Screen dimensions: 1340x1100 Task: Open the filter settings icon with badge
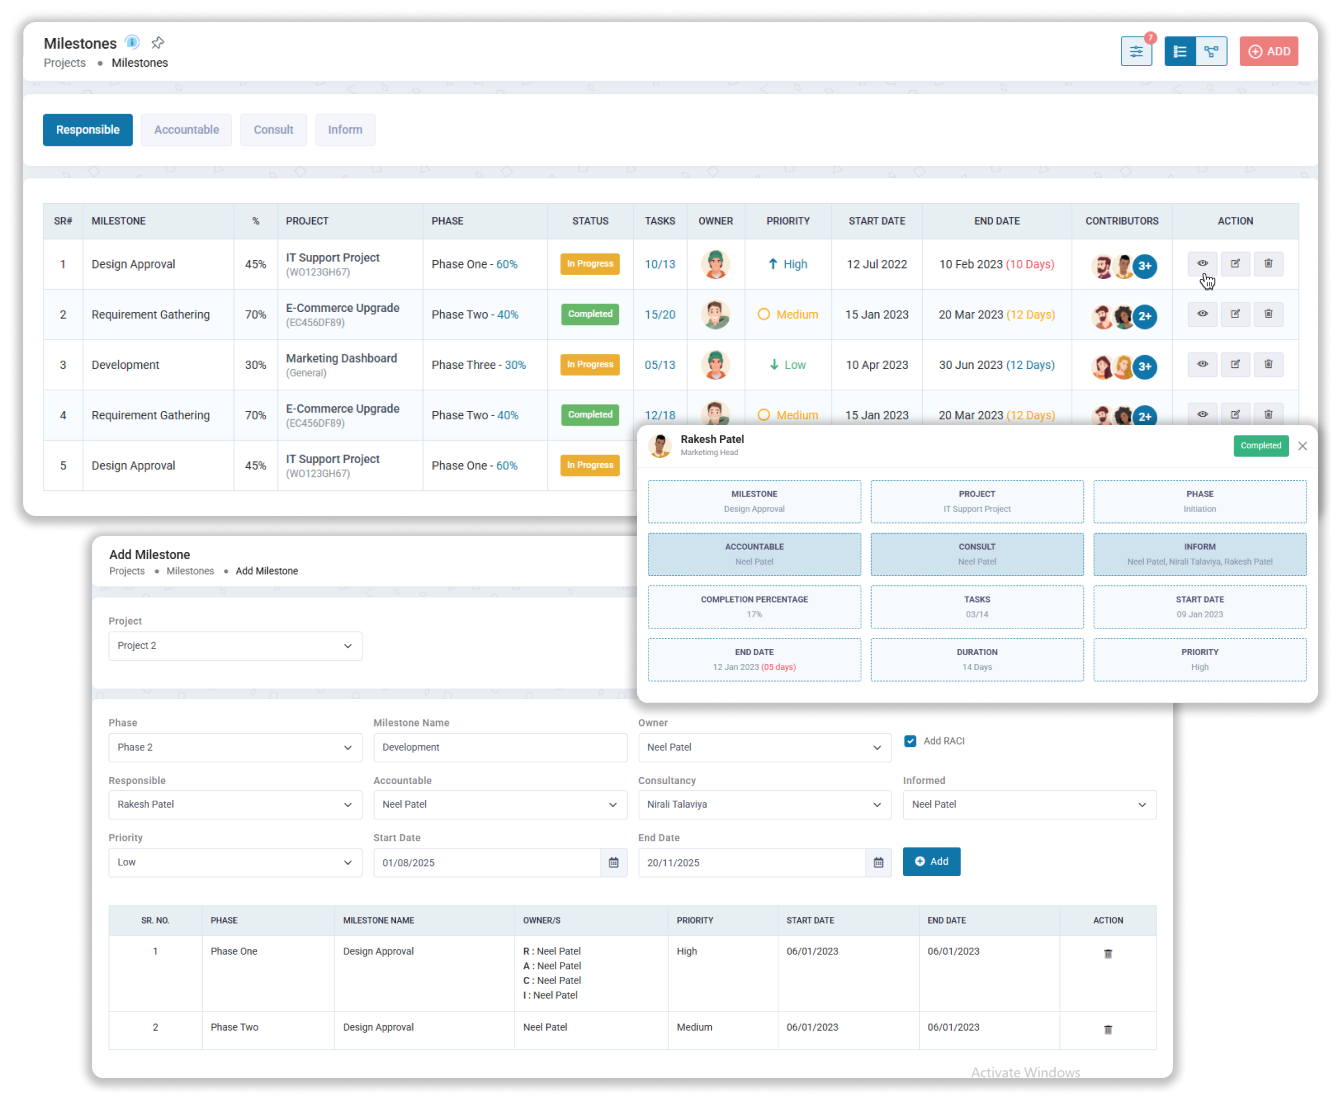click(x=1136, y=52)
